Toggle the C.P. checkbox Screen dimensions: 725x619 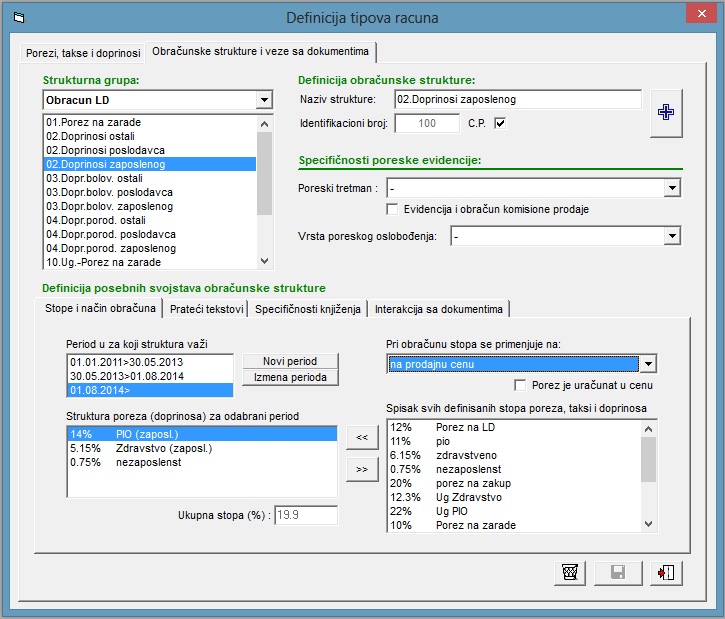[501, 124]
